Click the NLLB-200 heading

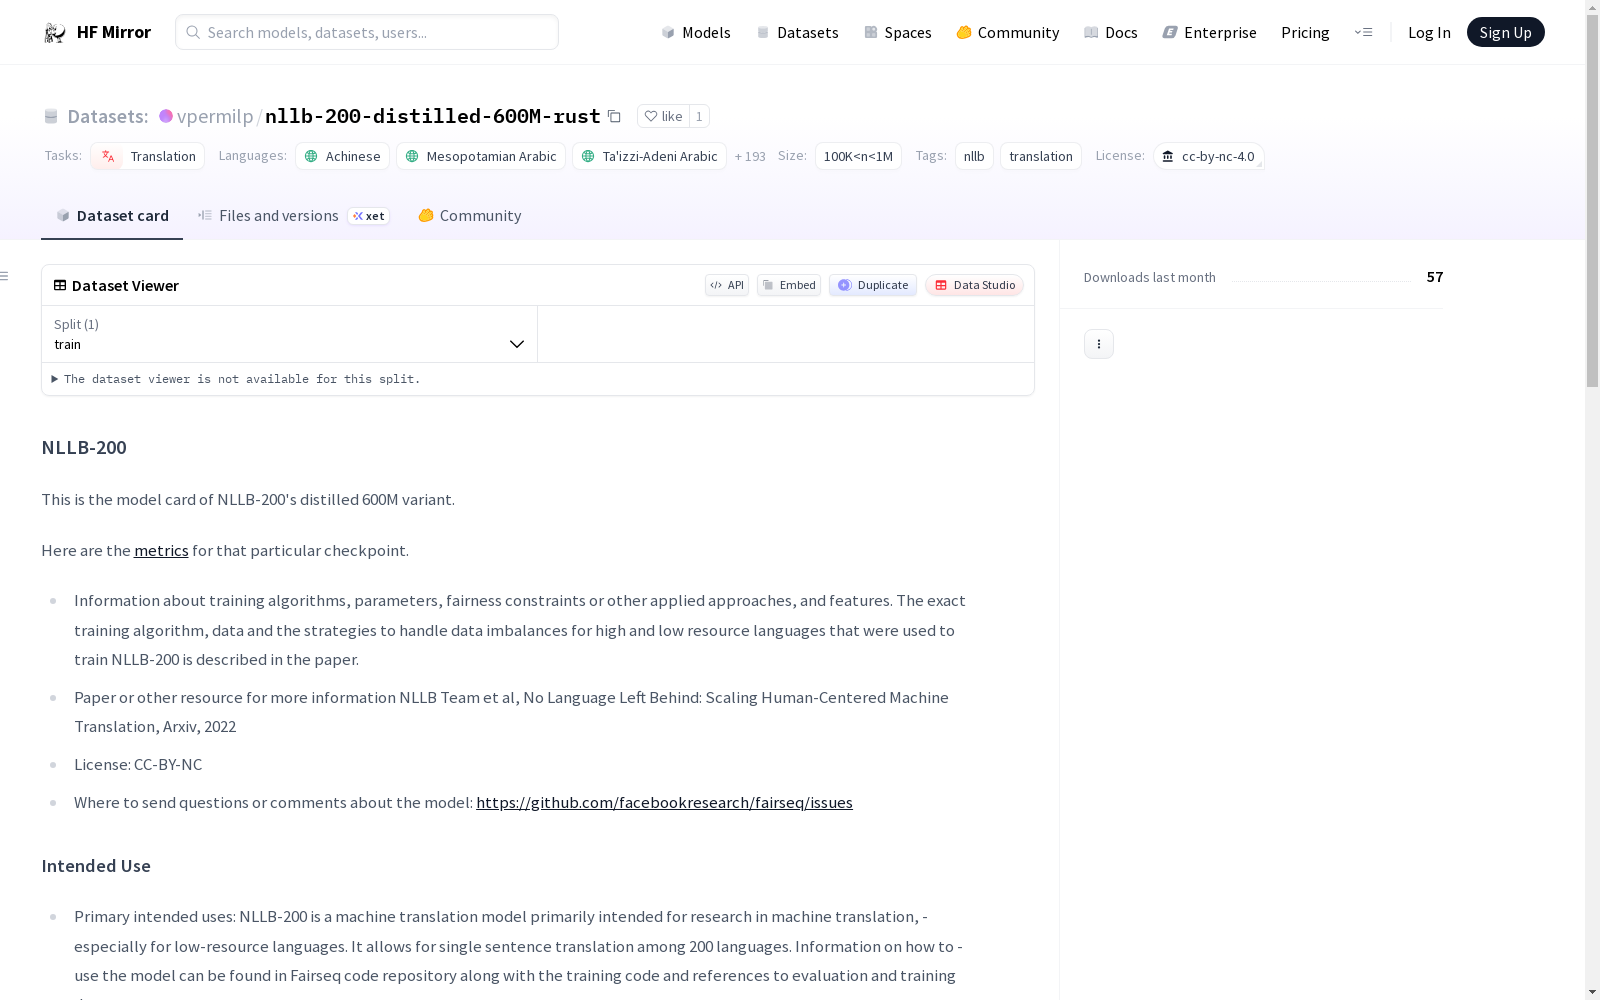pyautogui.click(x=84, y=448)
